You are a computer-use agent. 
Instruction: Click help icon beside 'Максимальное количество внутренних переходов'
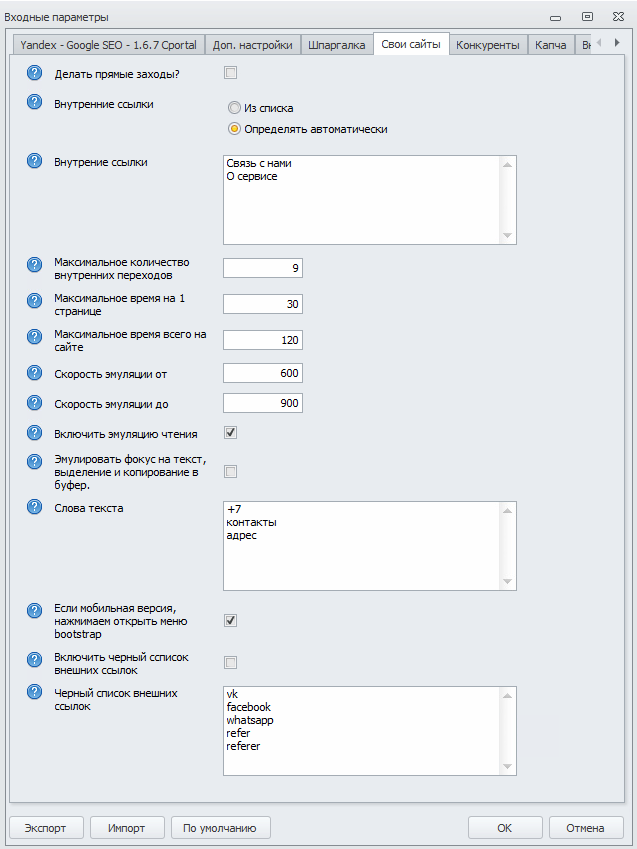tap(35, 264)
